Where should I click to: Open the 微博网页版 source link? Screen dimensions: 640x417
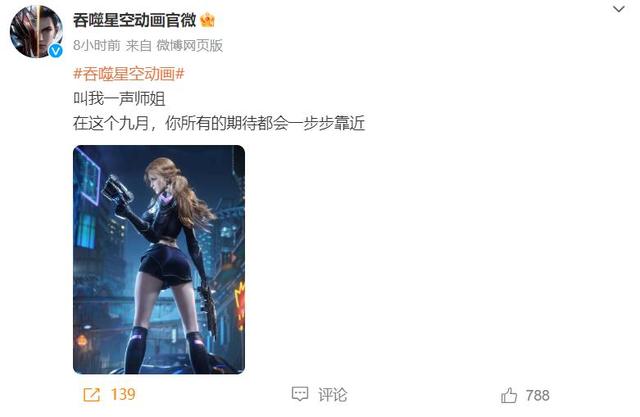[189, 45]
